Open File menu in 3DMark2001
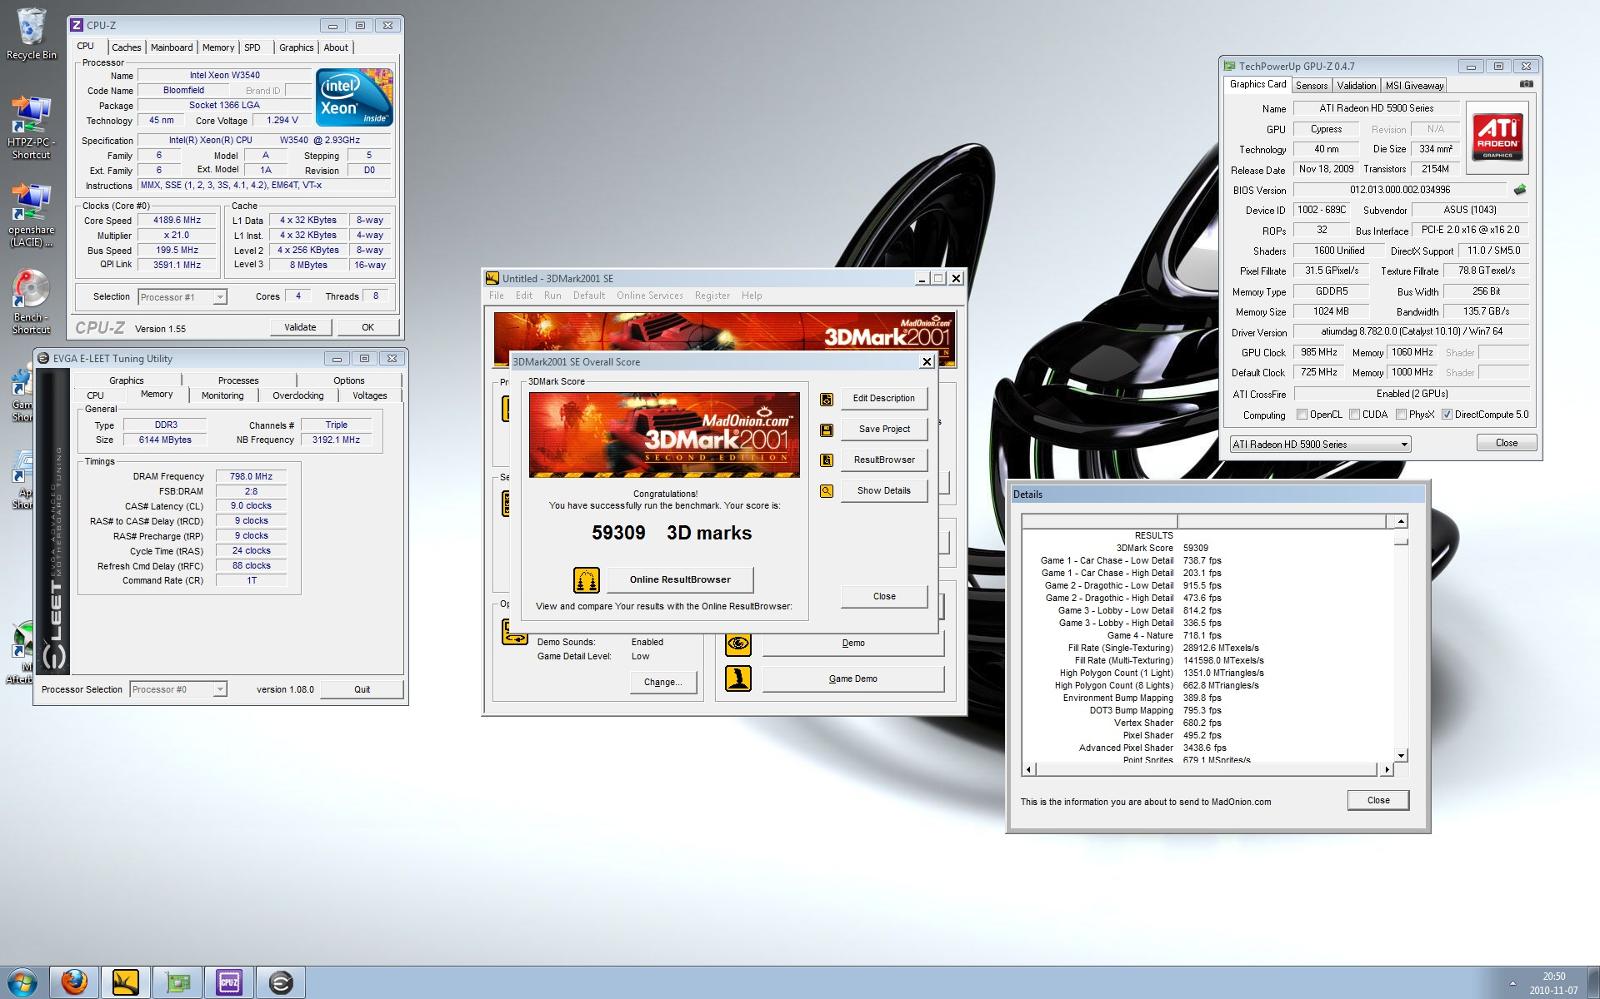Screen dimensions: 1600x999 496,296
